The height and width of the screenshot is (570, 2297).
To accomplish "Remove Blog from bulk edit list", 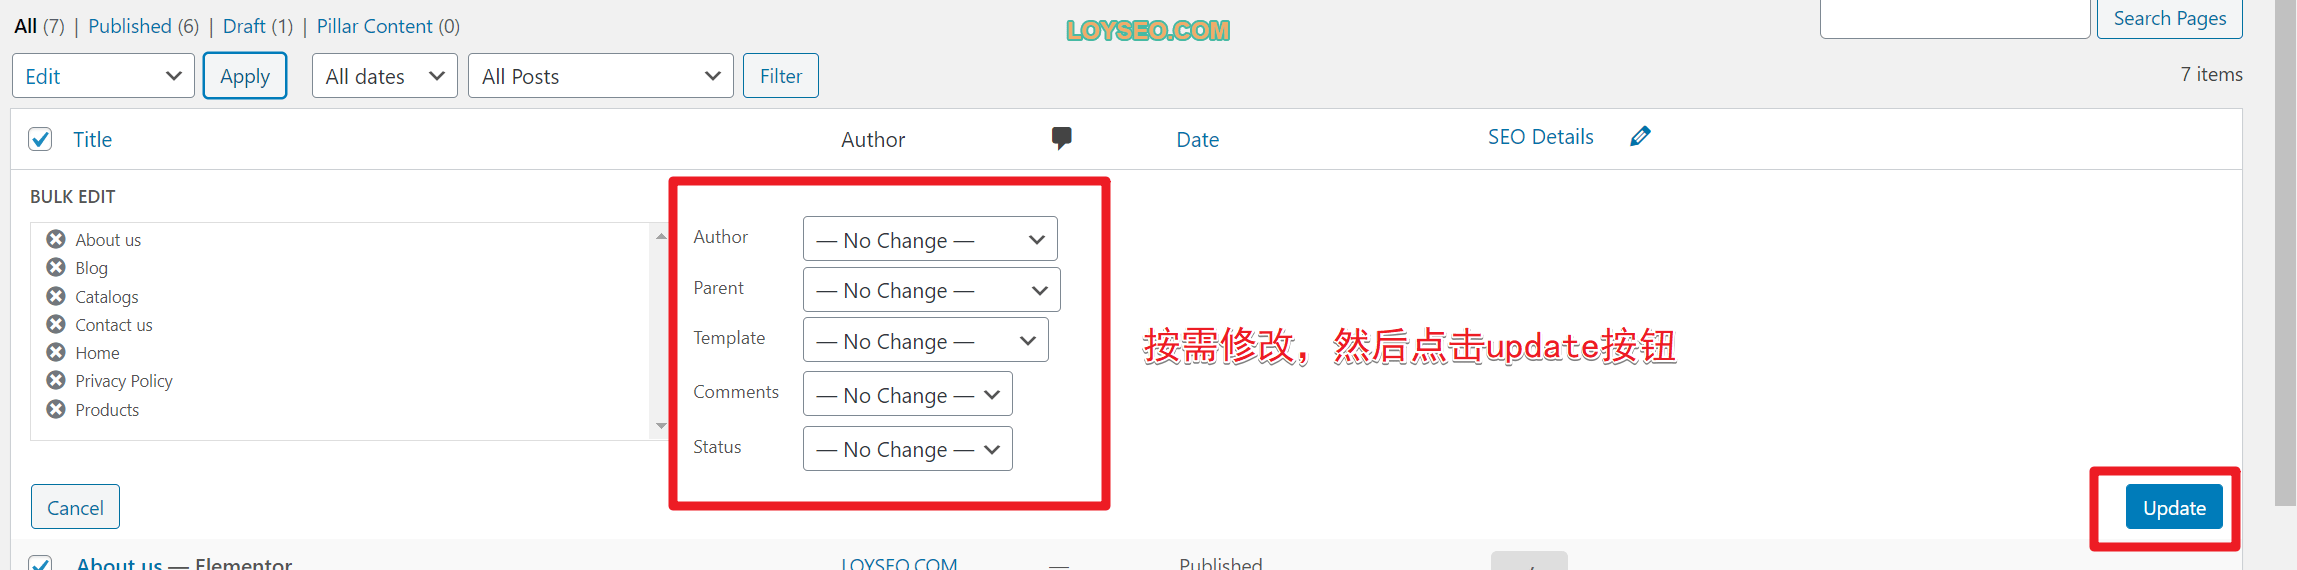I will (56, 267).
